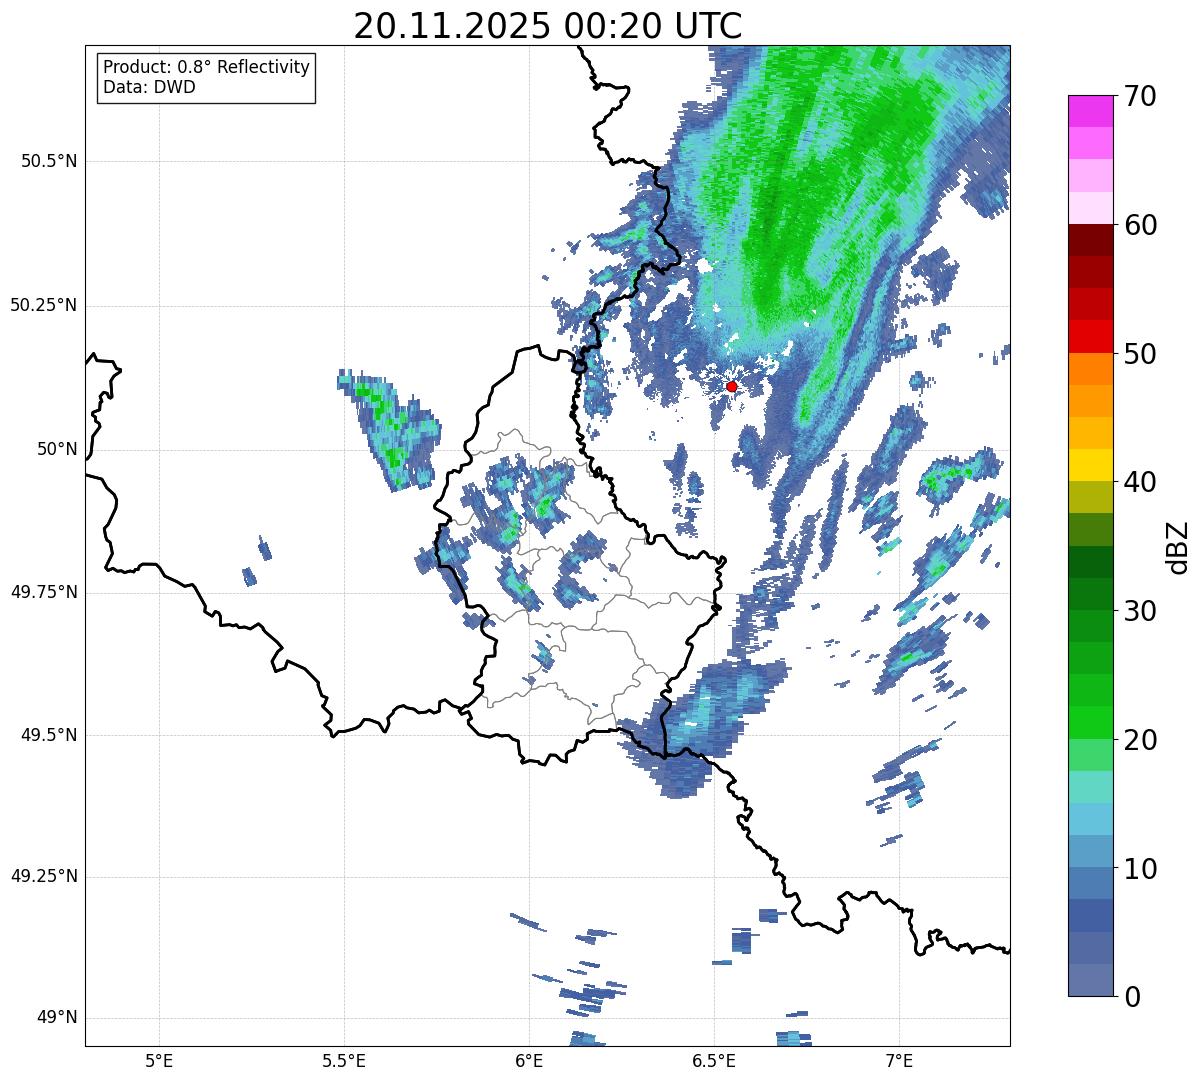The height and width of the screenshot is (1081, 1202).
Task: Click the 50.5°N latitude label
Action: click(49, 161)
